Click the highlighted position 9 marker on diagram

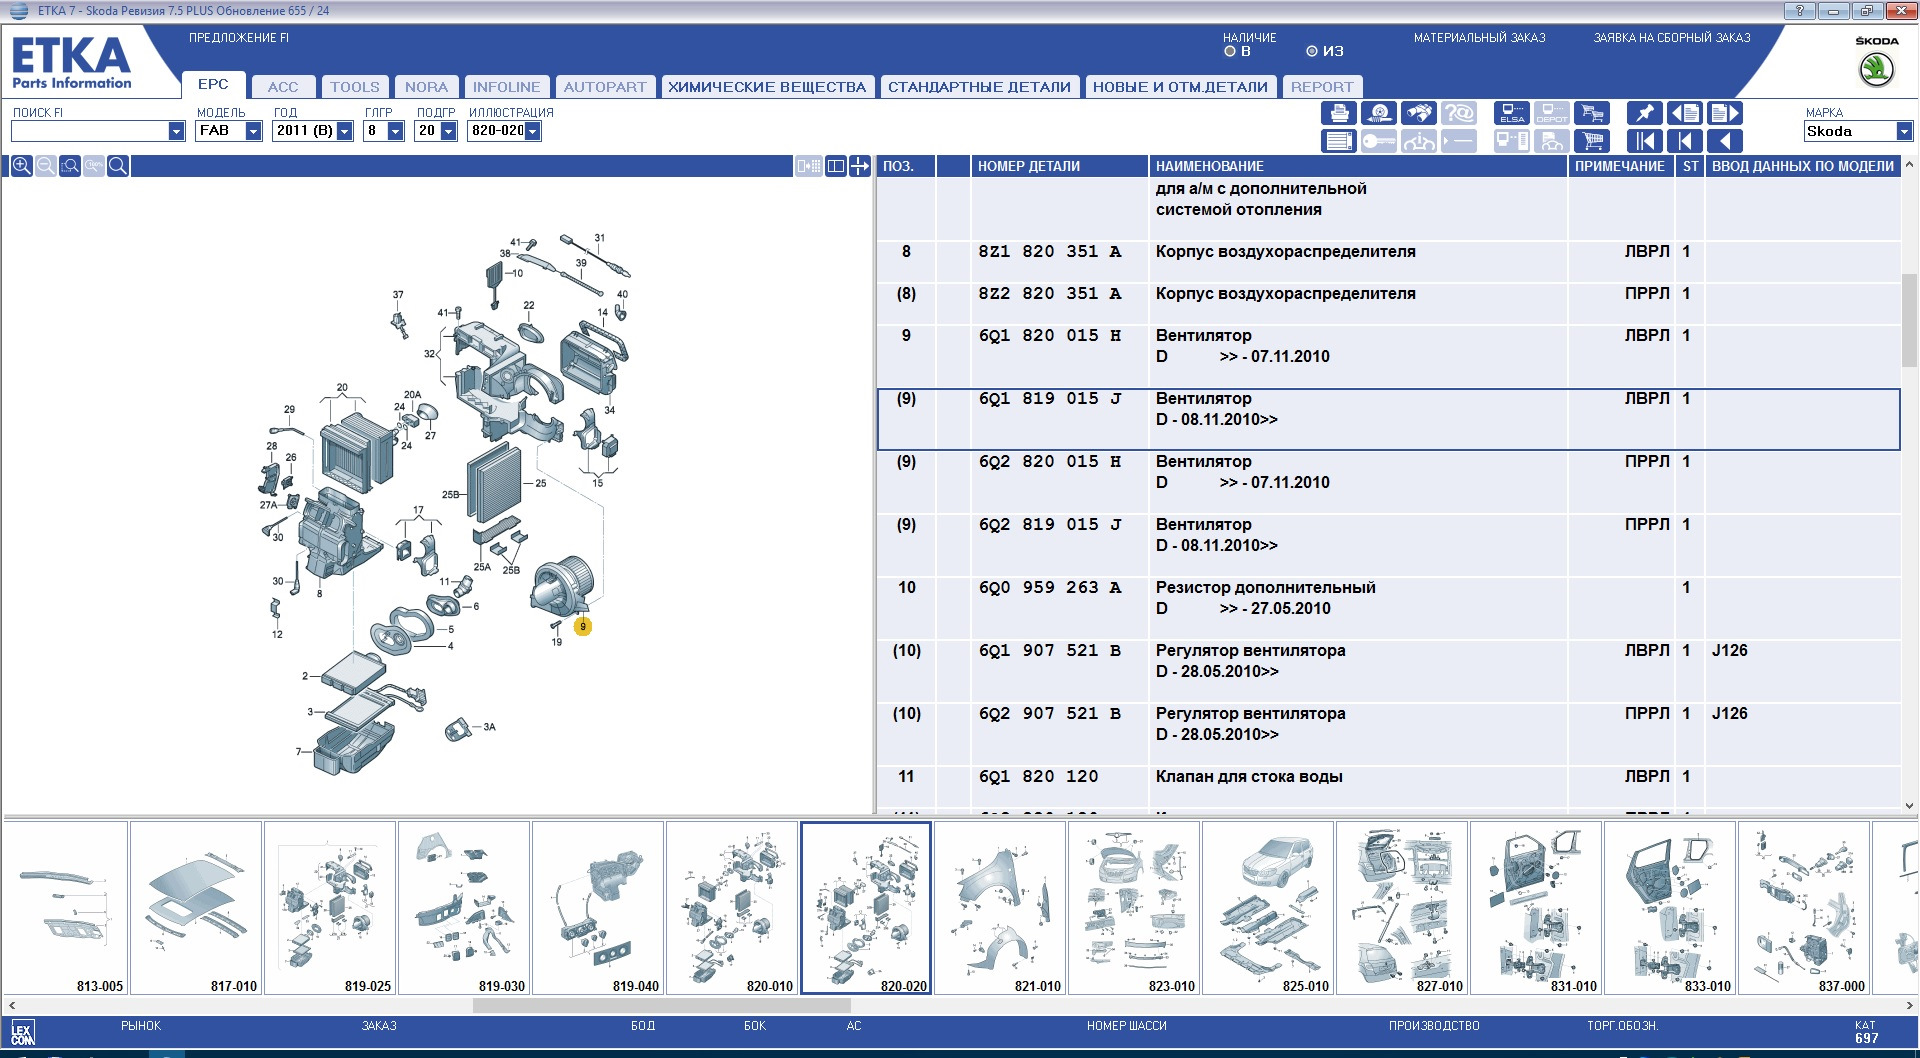[x=583, y=627]
